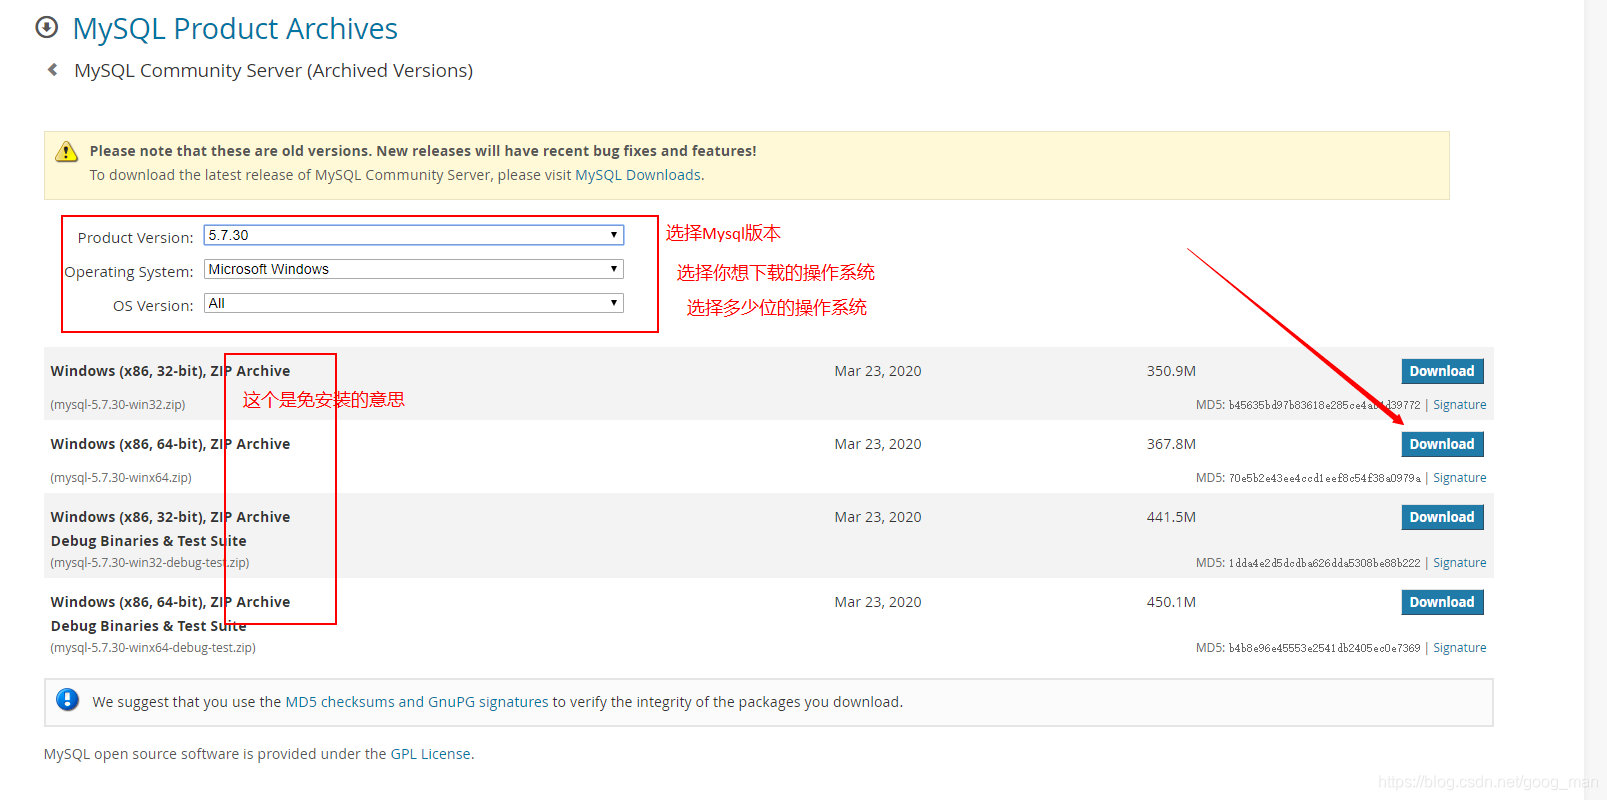Click MySQL Community Server (Archived Versions) title
The image size is (1607, 800).
pyautogui.click(x=274, y=71)
